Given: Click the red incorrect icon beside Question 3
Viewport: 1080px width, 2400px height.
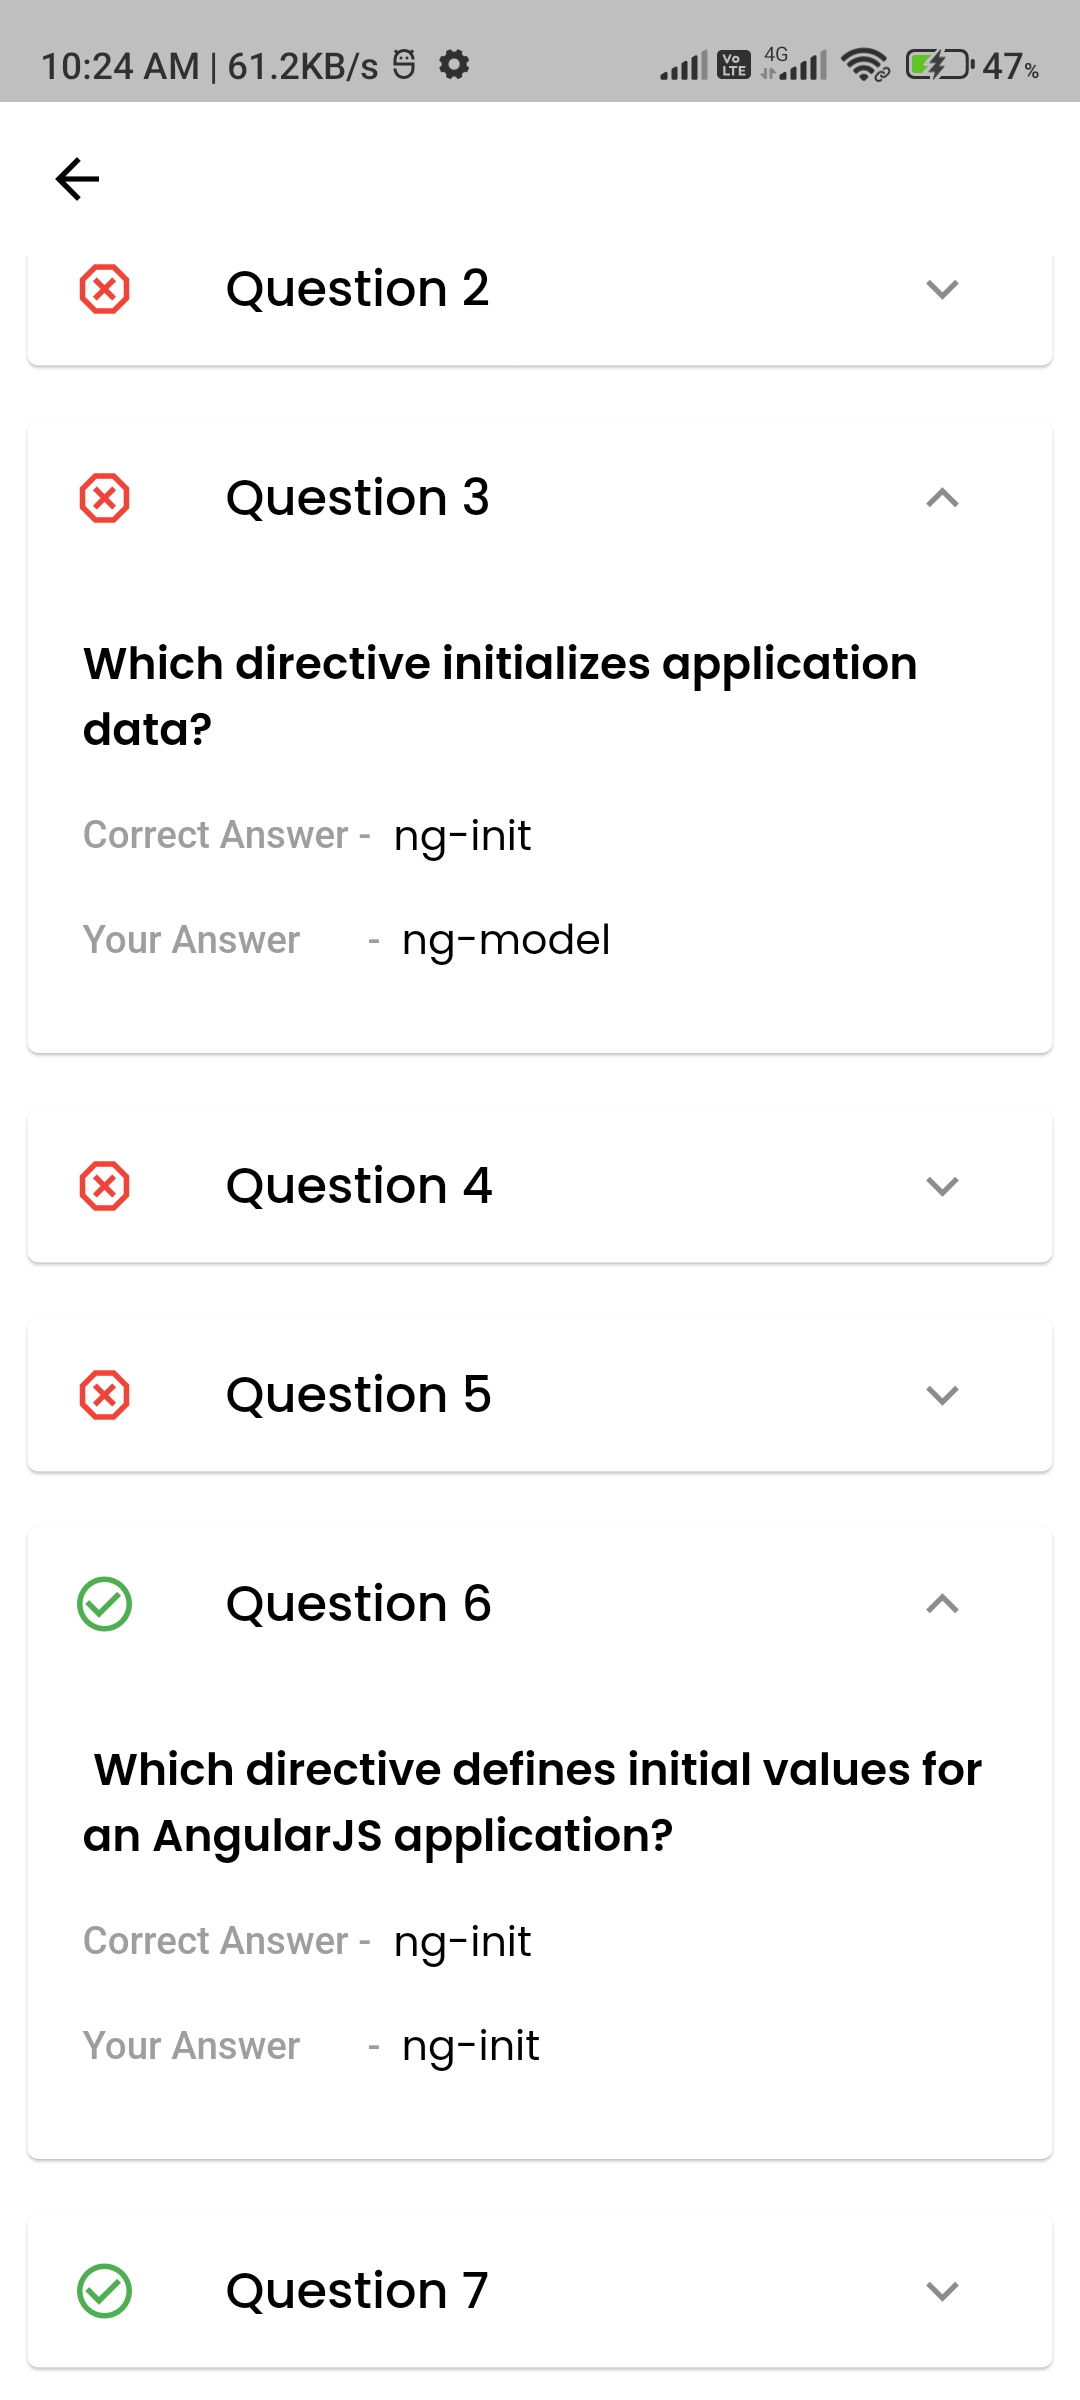Looking at the screenshot, I should pyautogui.click(x=104, y=497).
